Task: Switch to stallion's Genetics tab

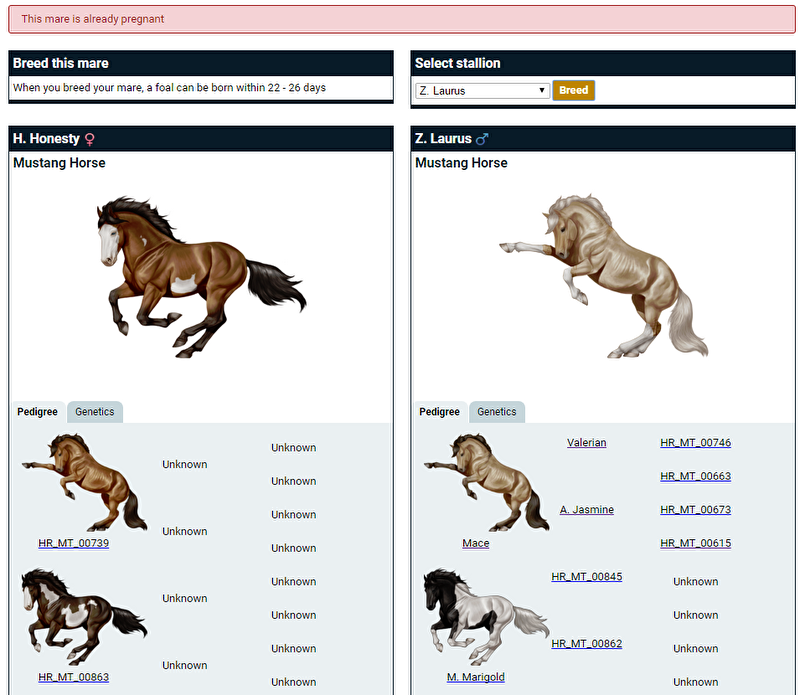Action: point(497,412)
